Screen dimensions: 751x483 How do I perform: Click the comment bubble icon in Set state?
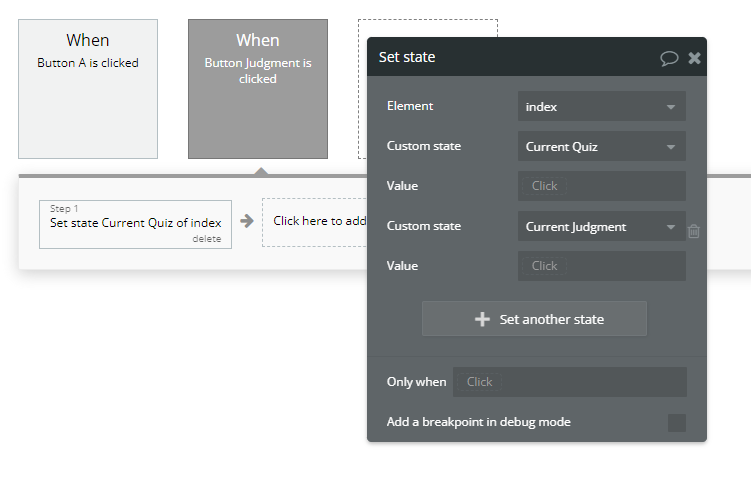[669, 58]
